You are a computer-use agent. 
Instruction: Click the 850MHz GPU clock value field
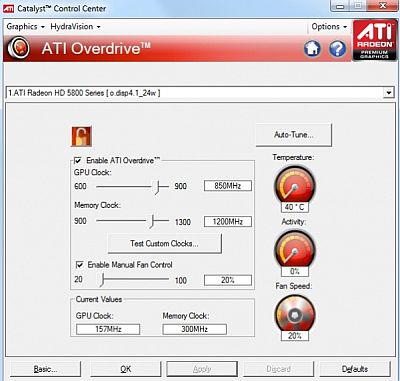228,186
